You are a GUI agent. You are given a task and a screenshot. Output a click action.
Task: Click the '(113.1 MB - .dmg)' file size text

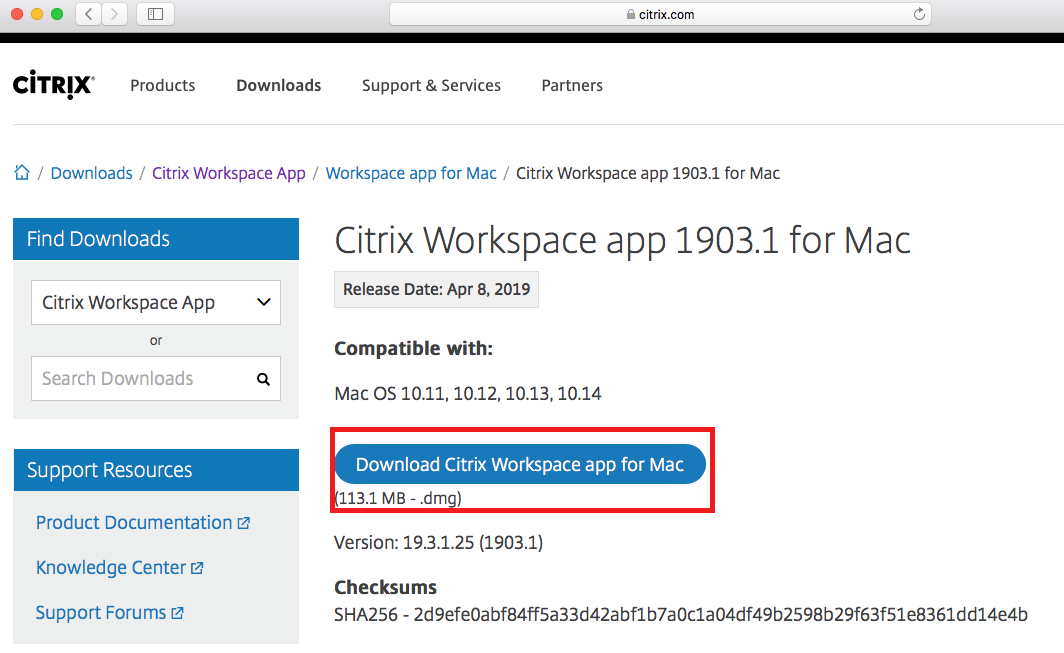pos(398,498)
